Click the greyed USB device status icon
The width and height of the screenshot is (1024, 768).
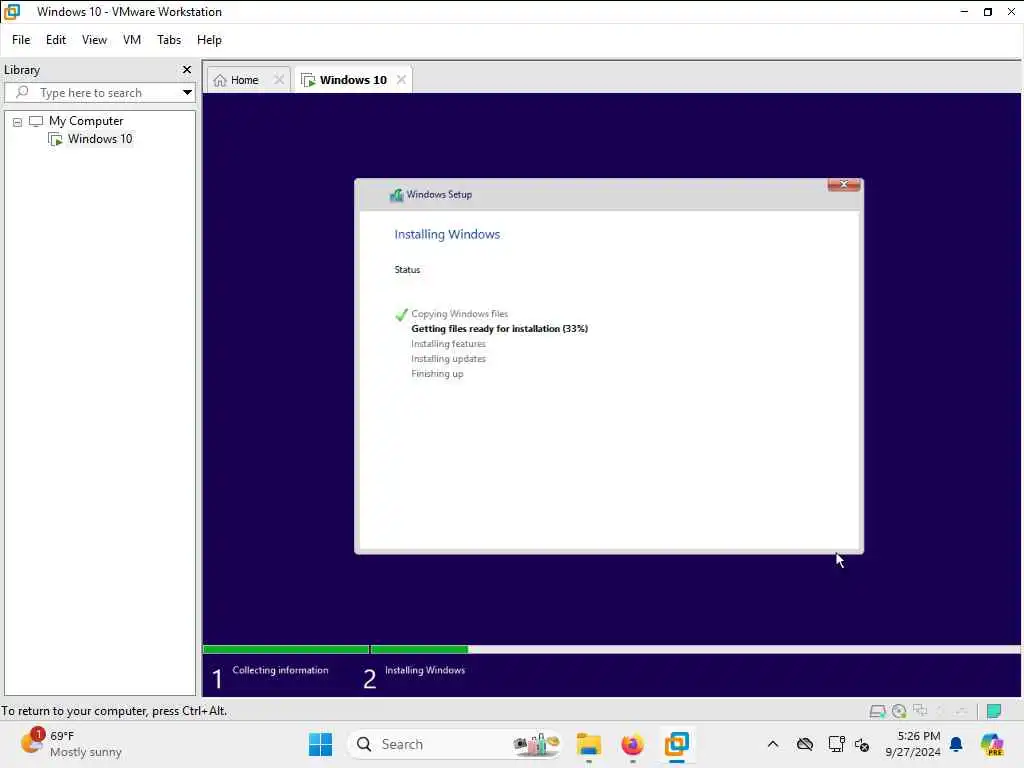(x=940, y=711)
